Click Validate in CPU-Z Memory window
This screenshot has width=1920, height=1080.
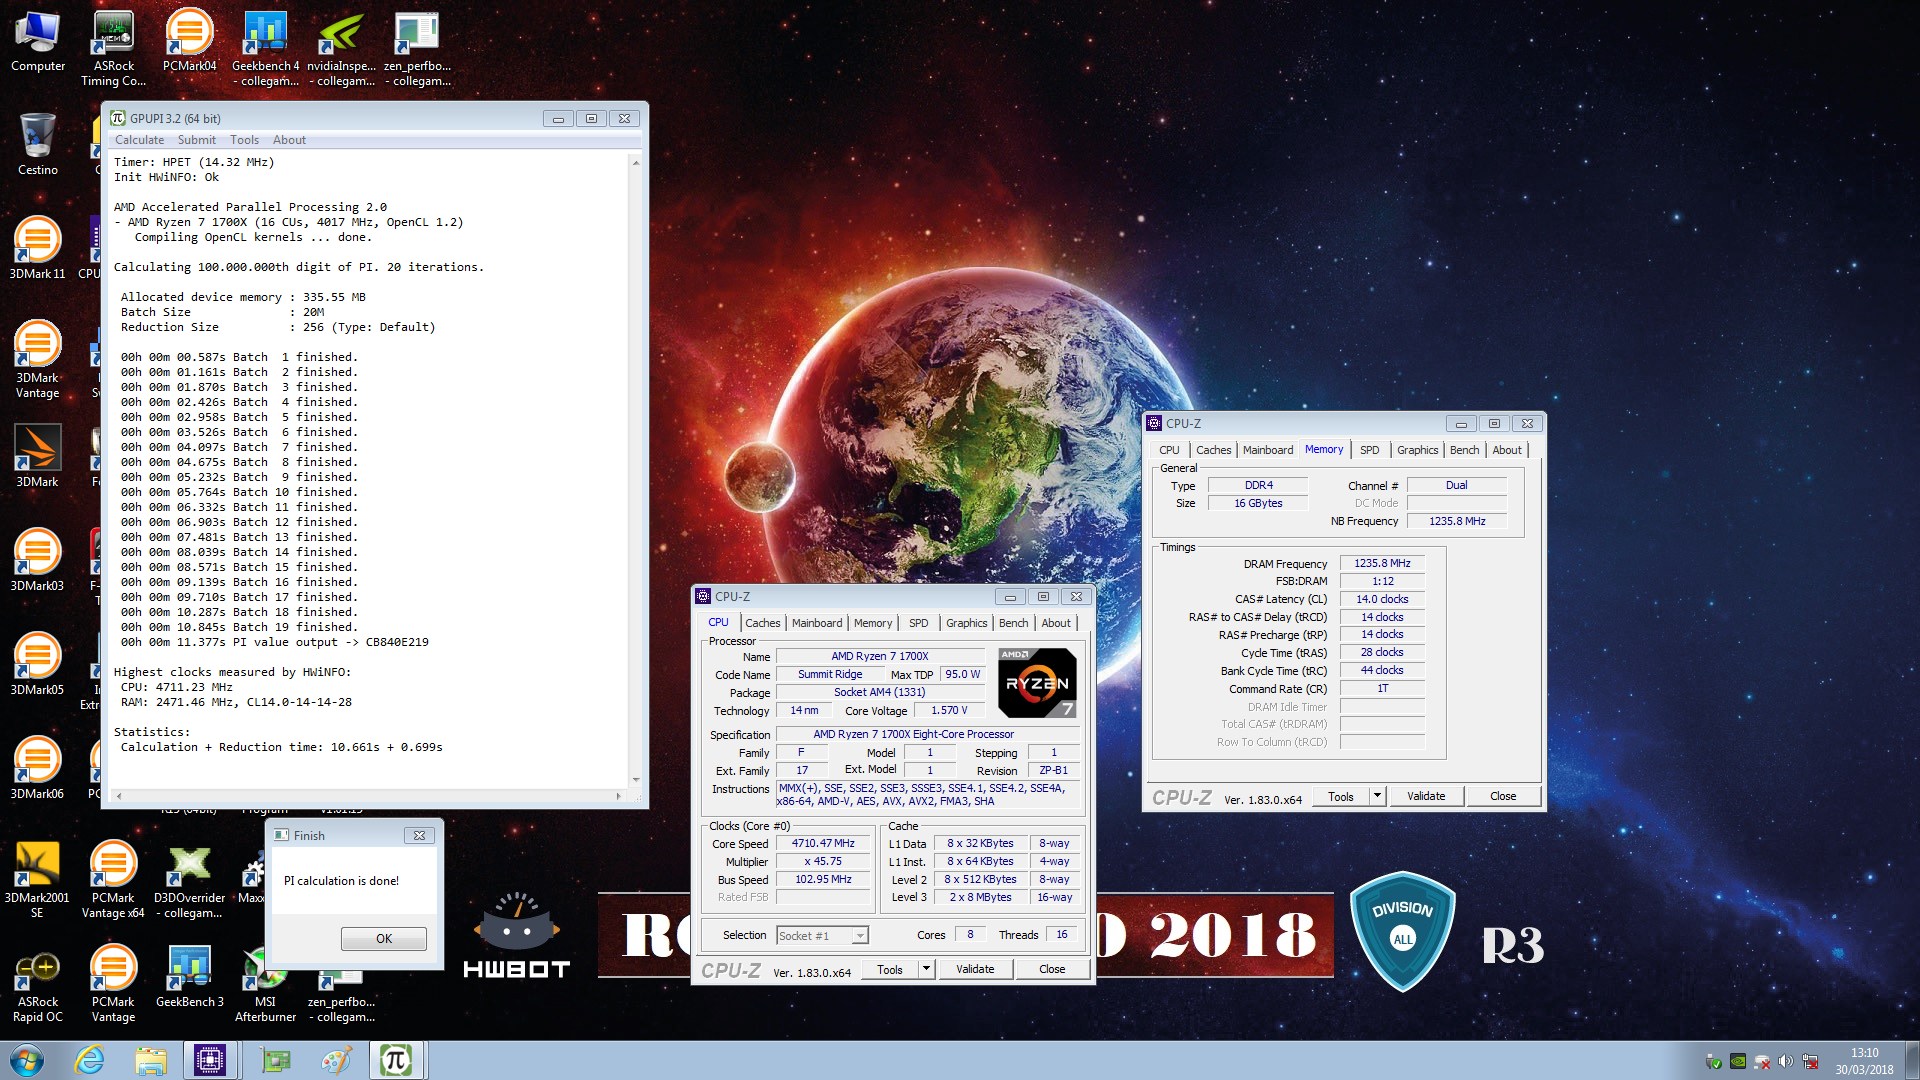1426,796
